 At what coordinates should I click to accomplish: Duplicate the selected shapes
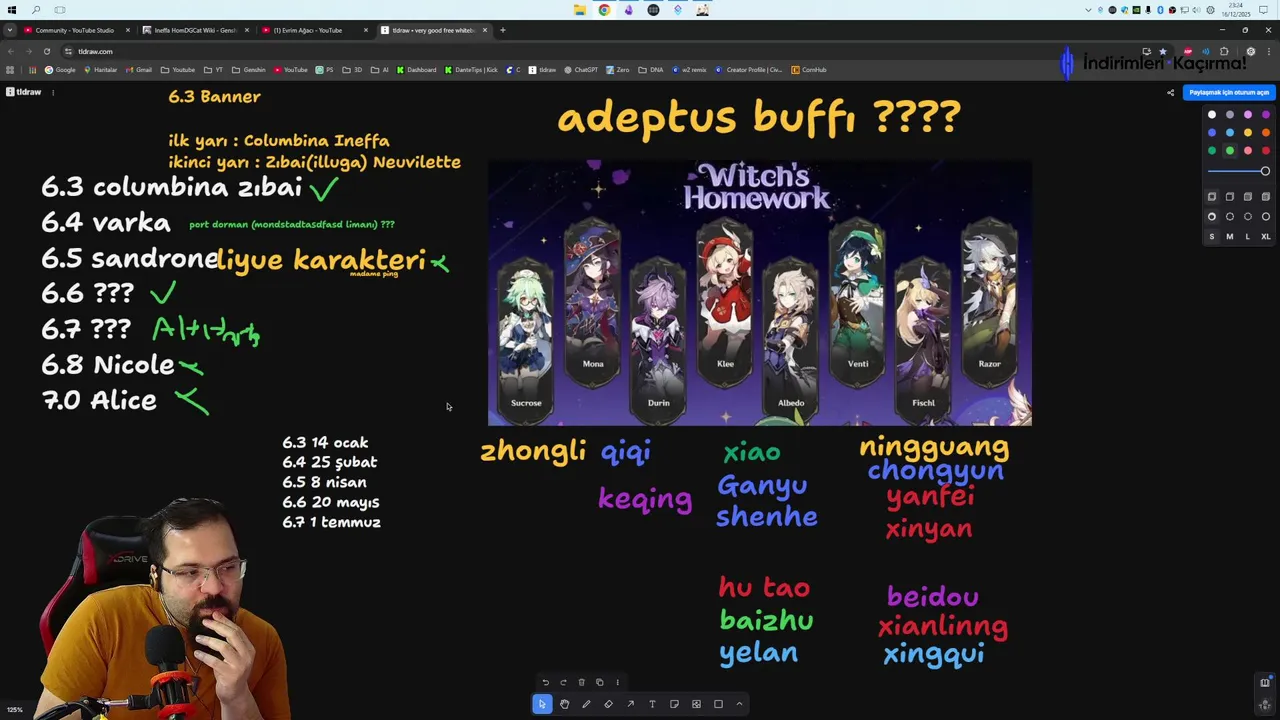coord(599,682)
